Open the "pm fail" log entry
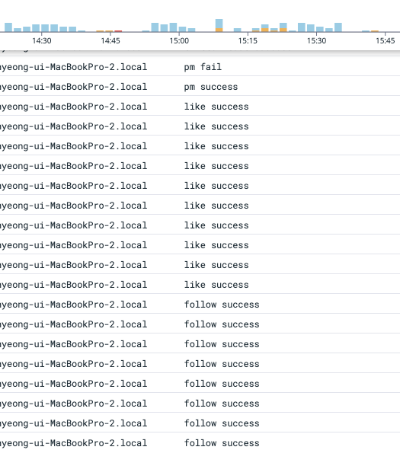This screenshot has height=450, width=400. [x=200, y=67]
